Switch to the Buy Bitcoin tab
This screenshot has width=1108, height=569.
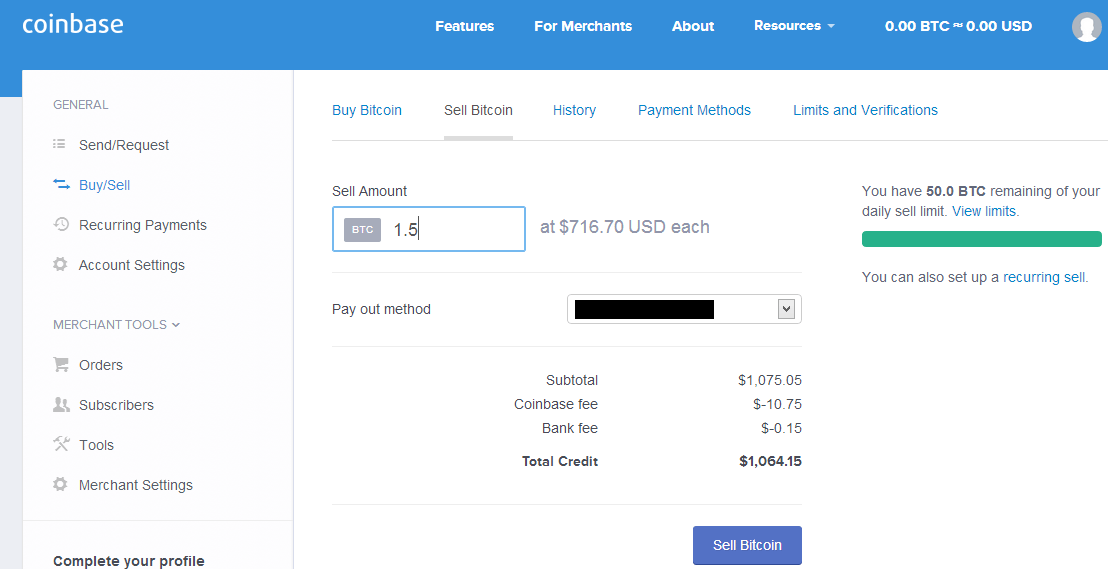point(367,110)
